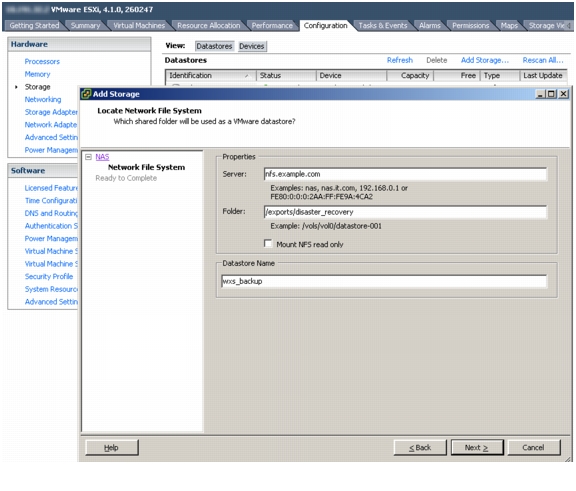576x491 pixels.
Task: Open Licensed Features link
Action: [x=51, y=188]
